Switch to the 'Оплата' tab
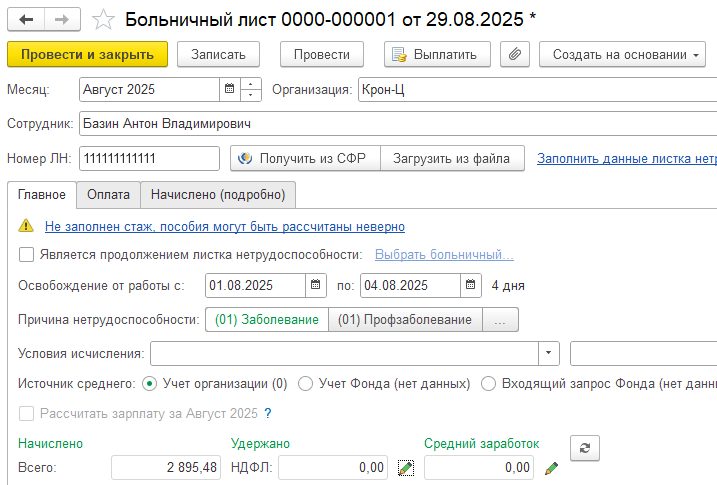This screenshot has width=717, height=485. (108, 194)
